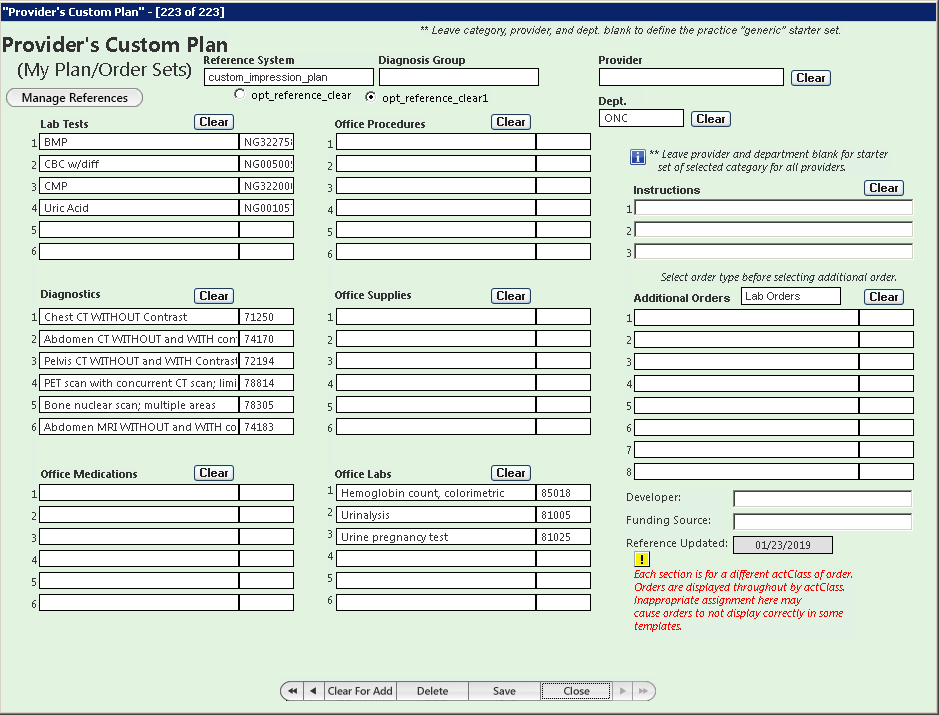Image resolution: width=939 pixels, height=715 pixels.
Task: Select Bone nuclear scan; multiple areas
Action: point(139,405)
